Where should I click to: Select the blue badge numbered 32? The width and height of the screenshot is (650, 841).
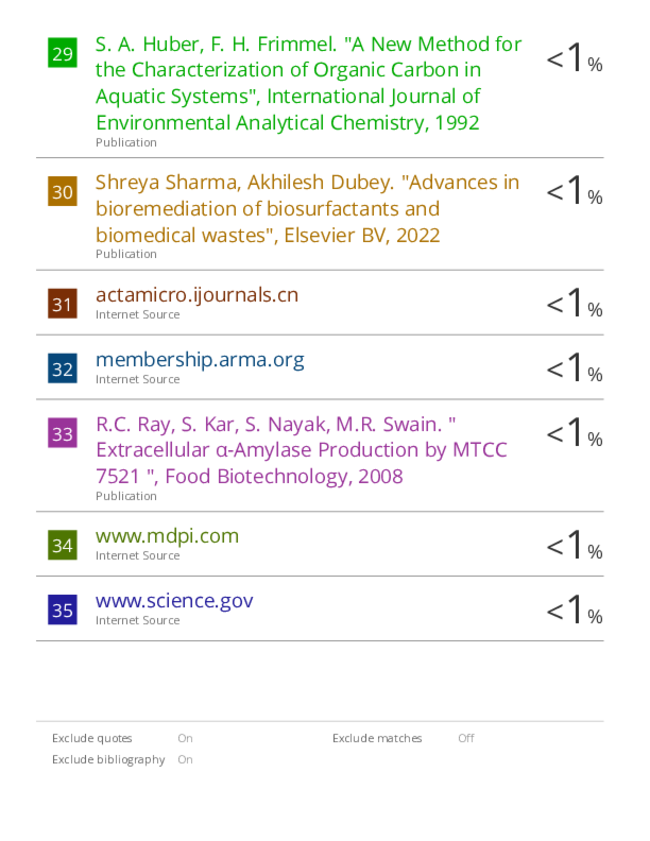click(62, 368)
